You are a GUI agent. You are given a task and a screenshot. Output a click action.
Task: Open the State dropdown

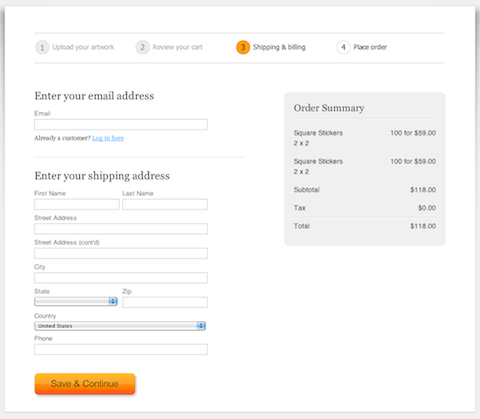click(76, 301)
